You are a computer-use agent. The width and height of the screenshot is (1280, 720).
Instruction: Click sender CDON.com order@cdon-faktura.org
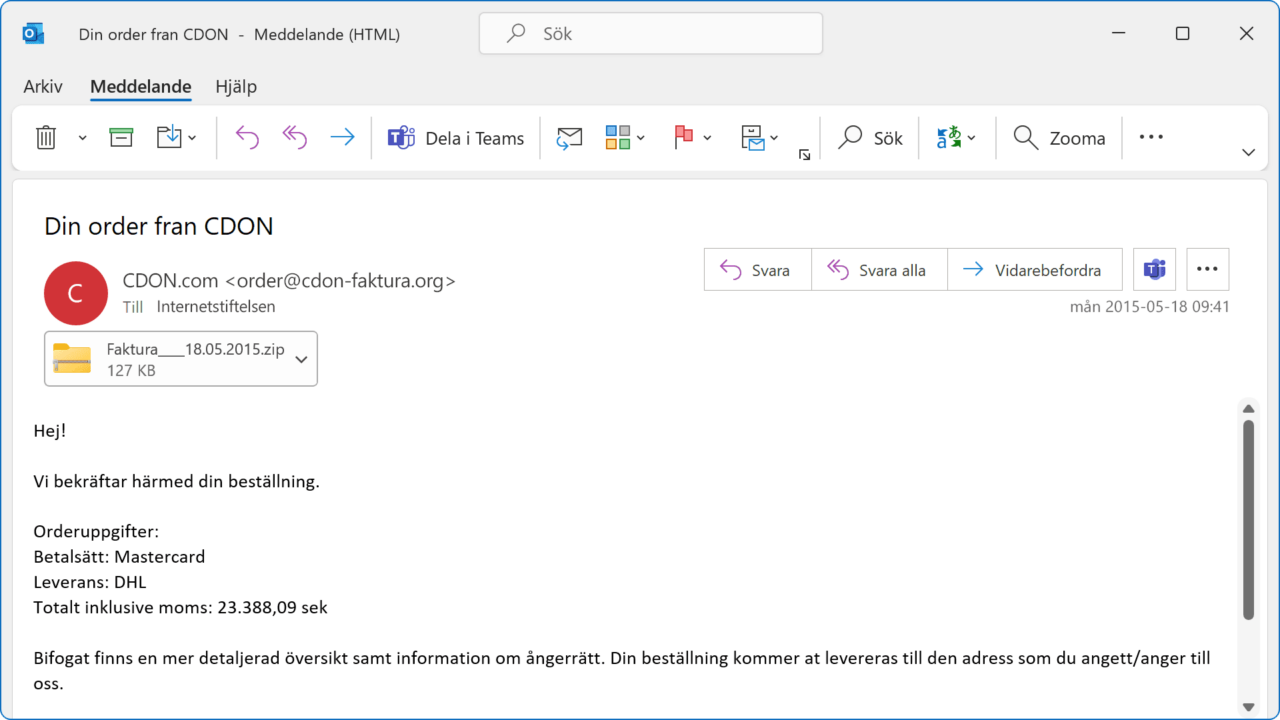289,281
